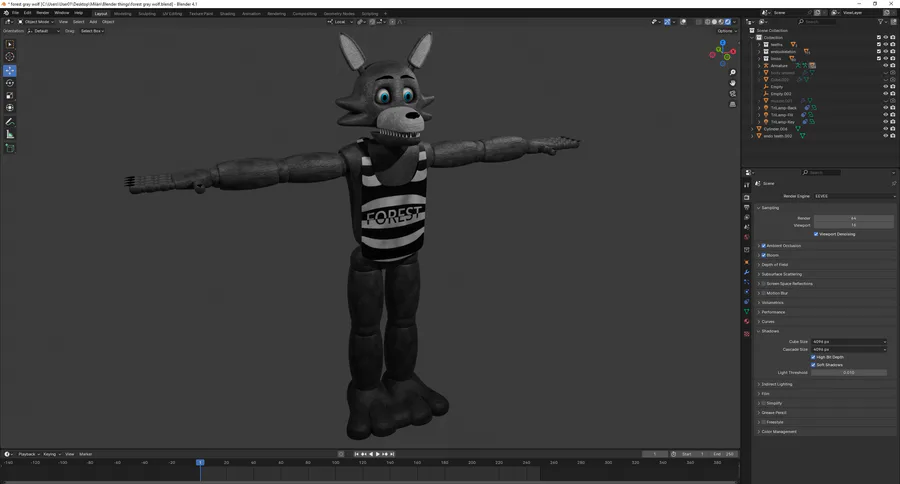
Task: Open the Cascade Size dropdown
Action: [849, 350]
